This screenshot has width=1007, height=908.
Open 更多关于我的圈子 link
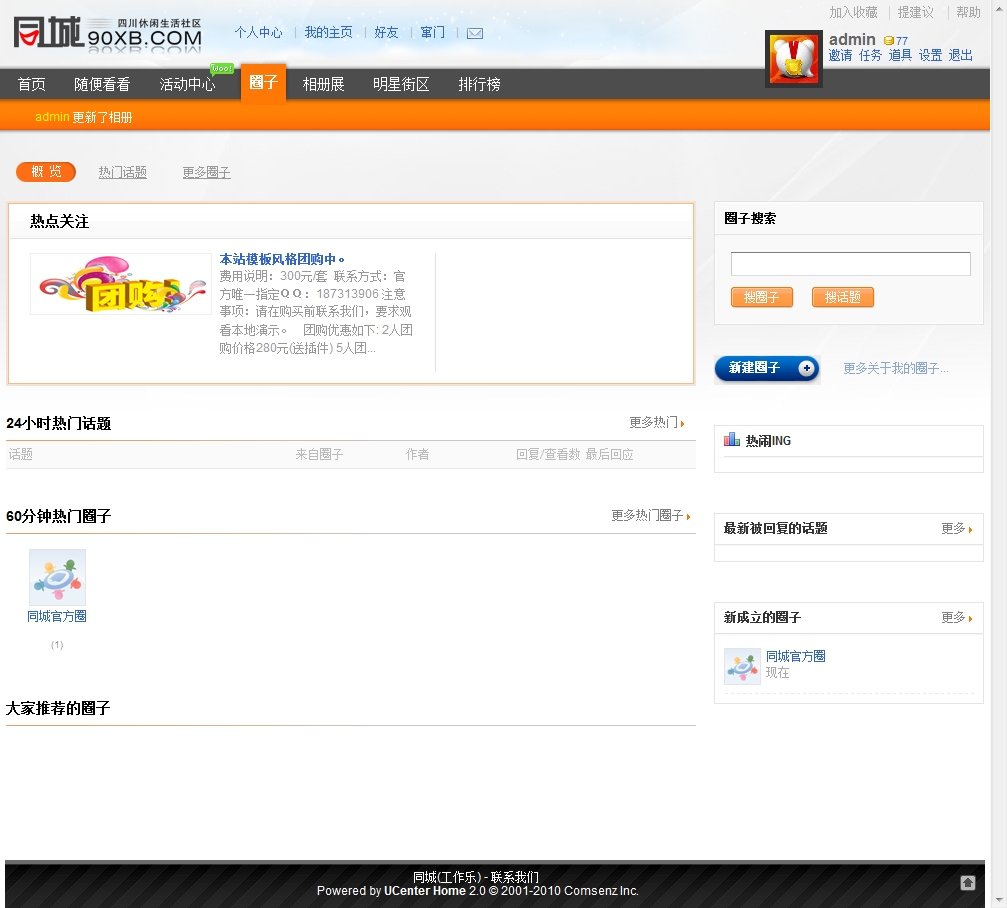pos(895,368)
